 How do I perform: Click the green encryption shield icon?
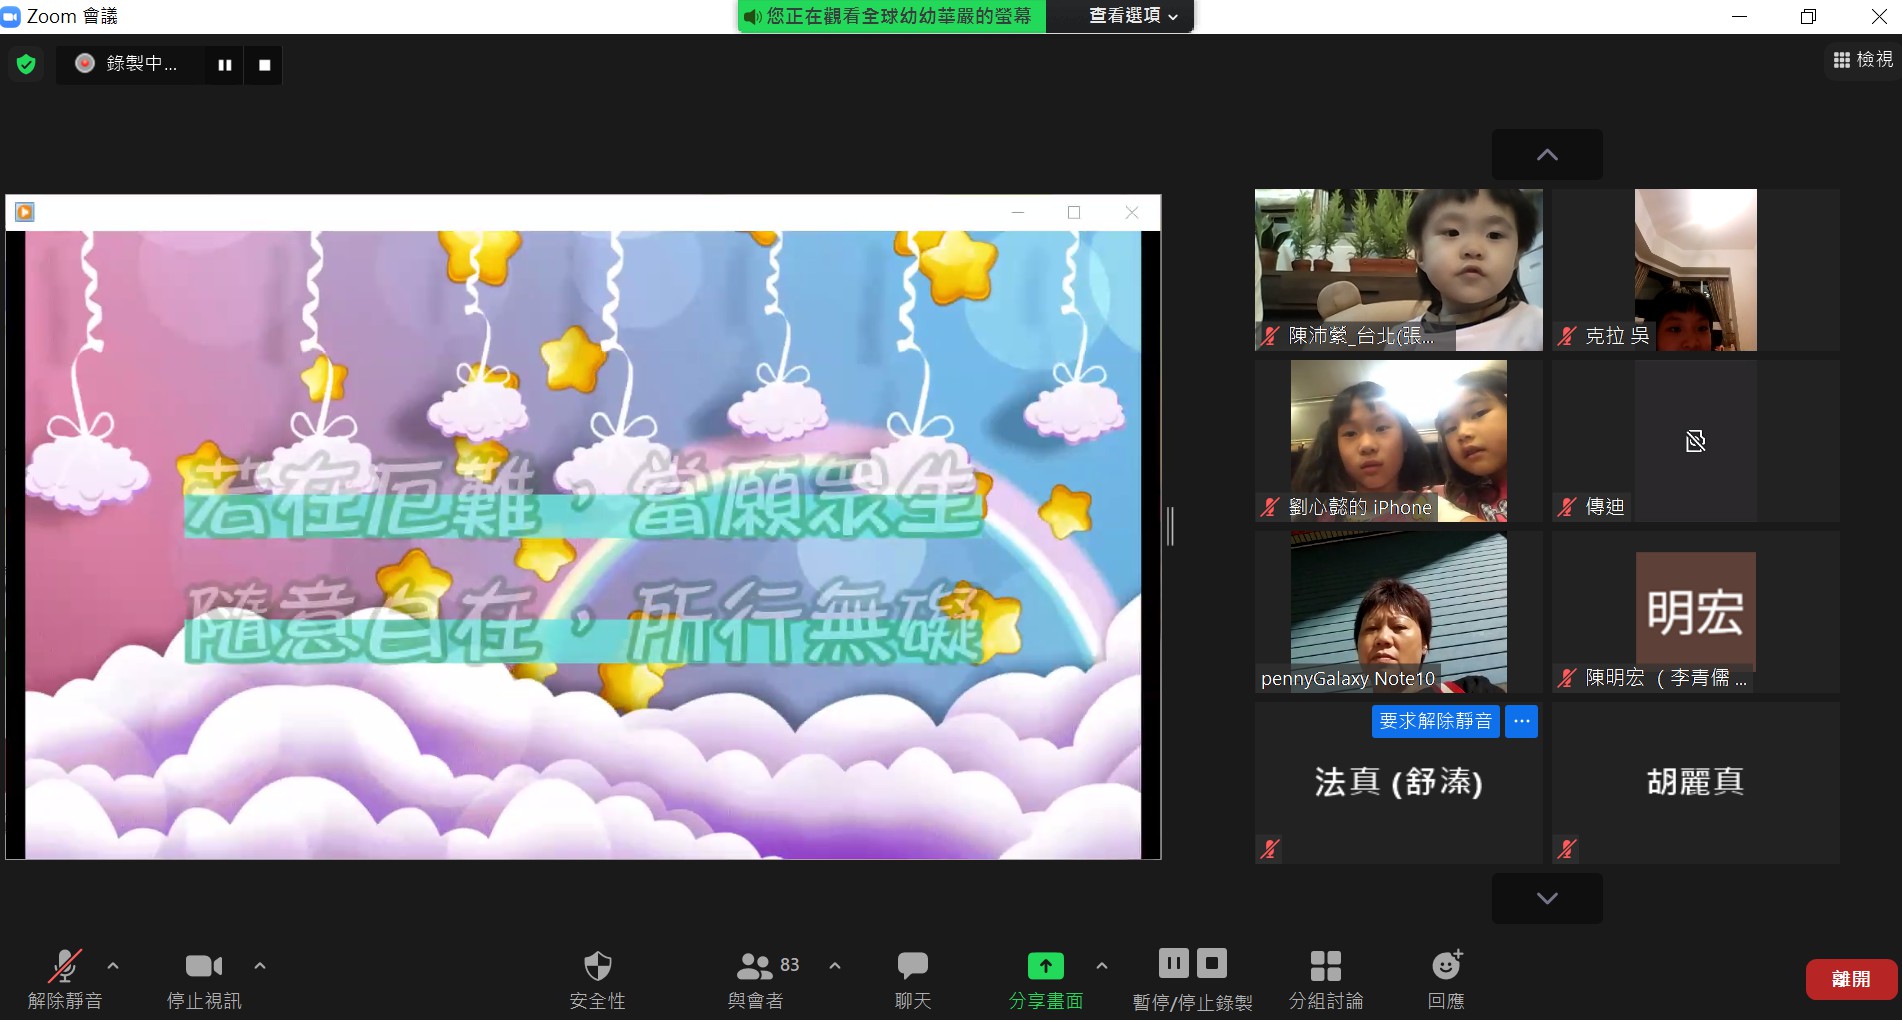tap(27, 65)
